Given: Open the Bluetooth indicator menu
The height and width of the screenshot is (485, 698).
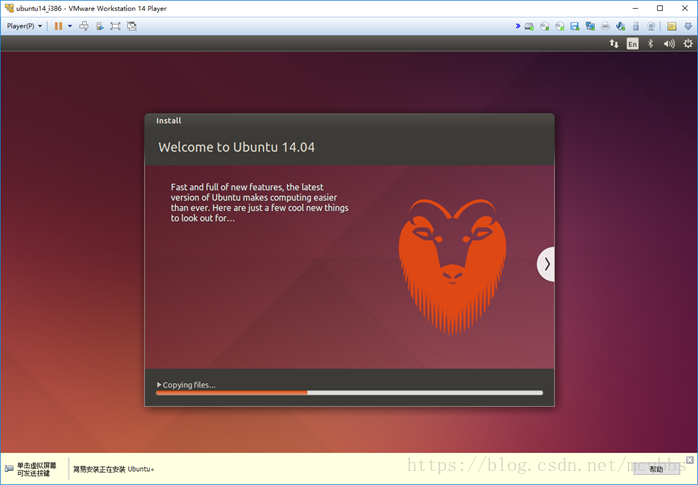Looking at the screenshot, I should [x=650, y=44].
